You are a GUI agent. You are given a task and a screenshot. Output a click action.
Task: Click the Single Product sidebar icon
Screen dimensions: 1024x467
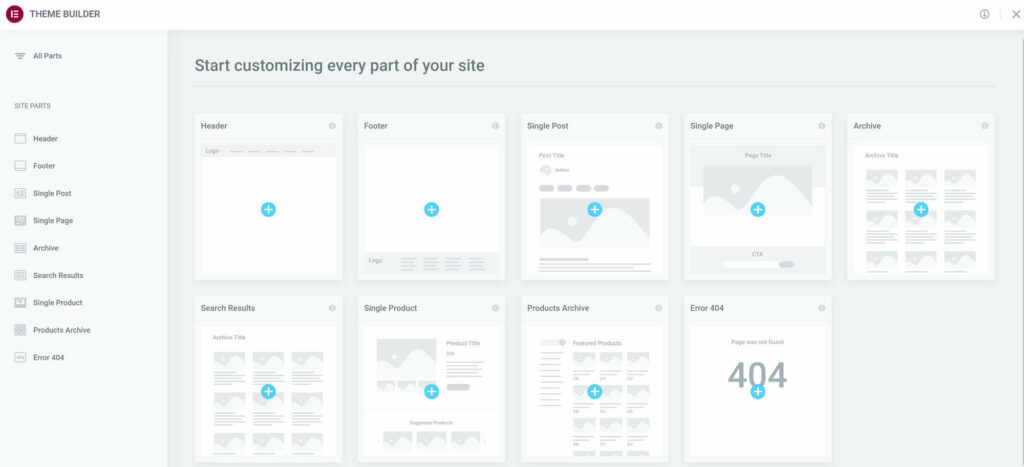(x=20, y=302)
